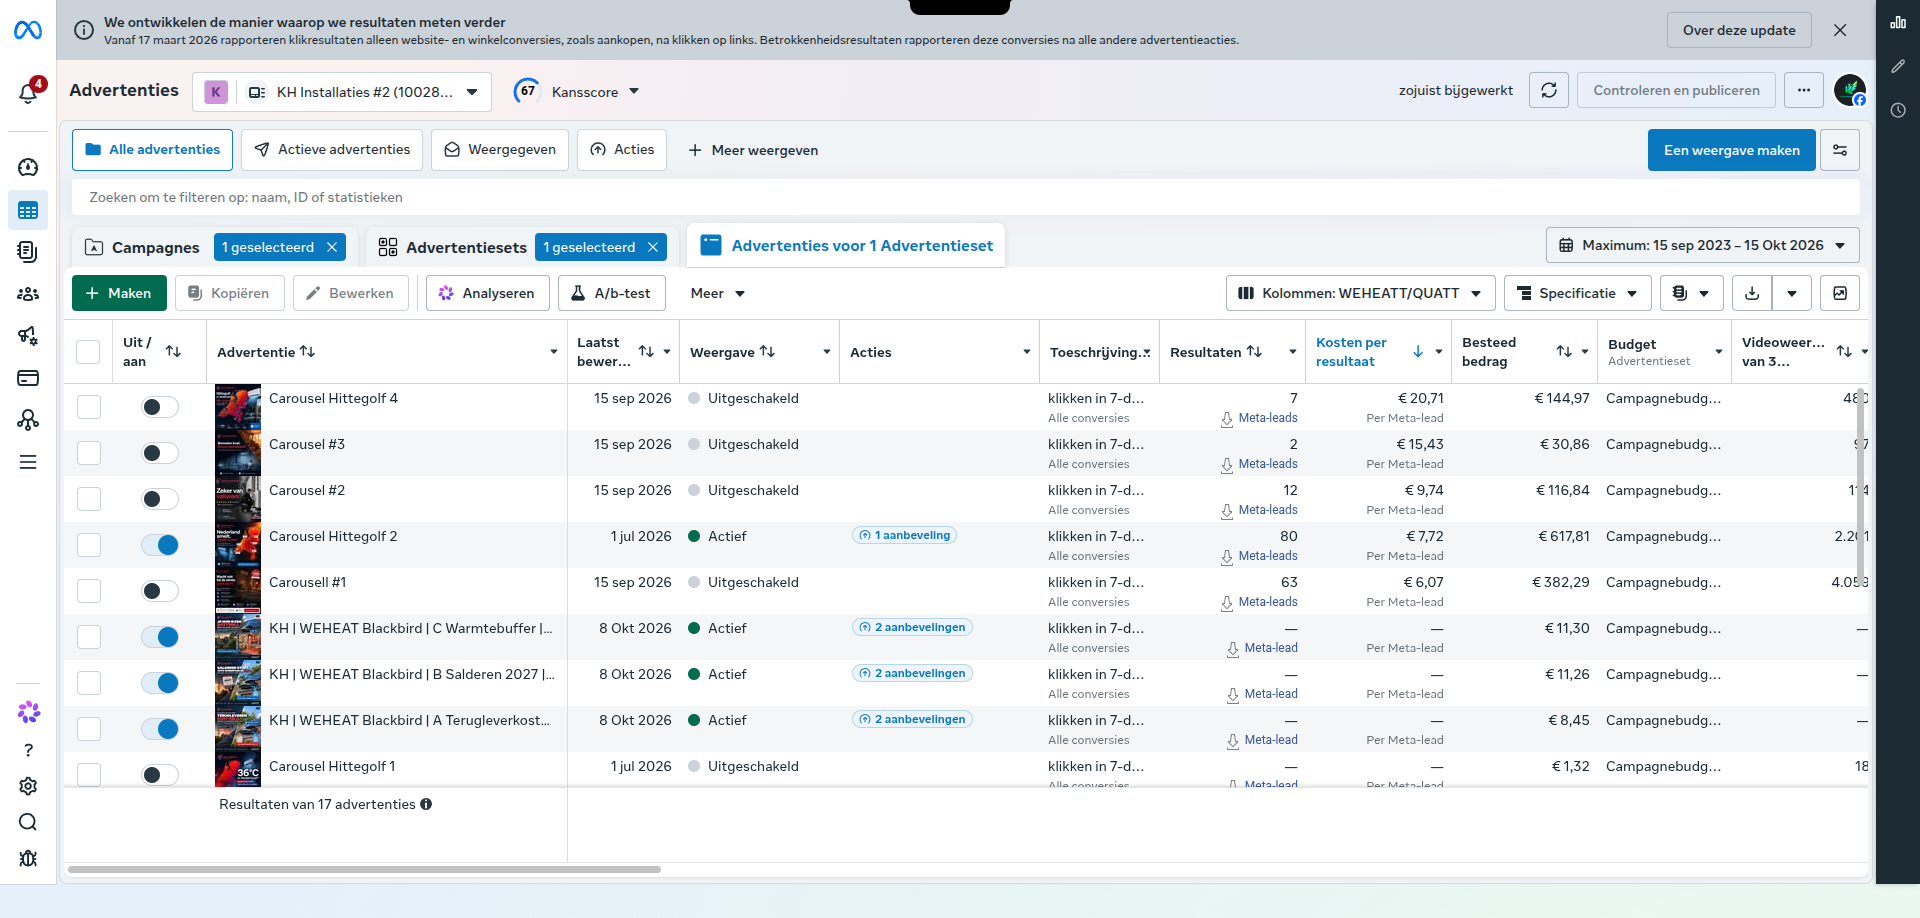This screenshot has height=918, width=1920.
Task: Click Een weergave maken button
Action: (x=1731, y=150)
